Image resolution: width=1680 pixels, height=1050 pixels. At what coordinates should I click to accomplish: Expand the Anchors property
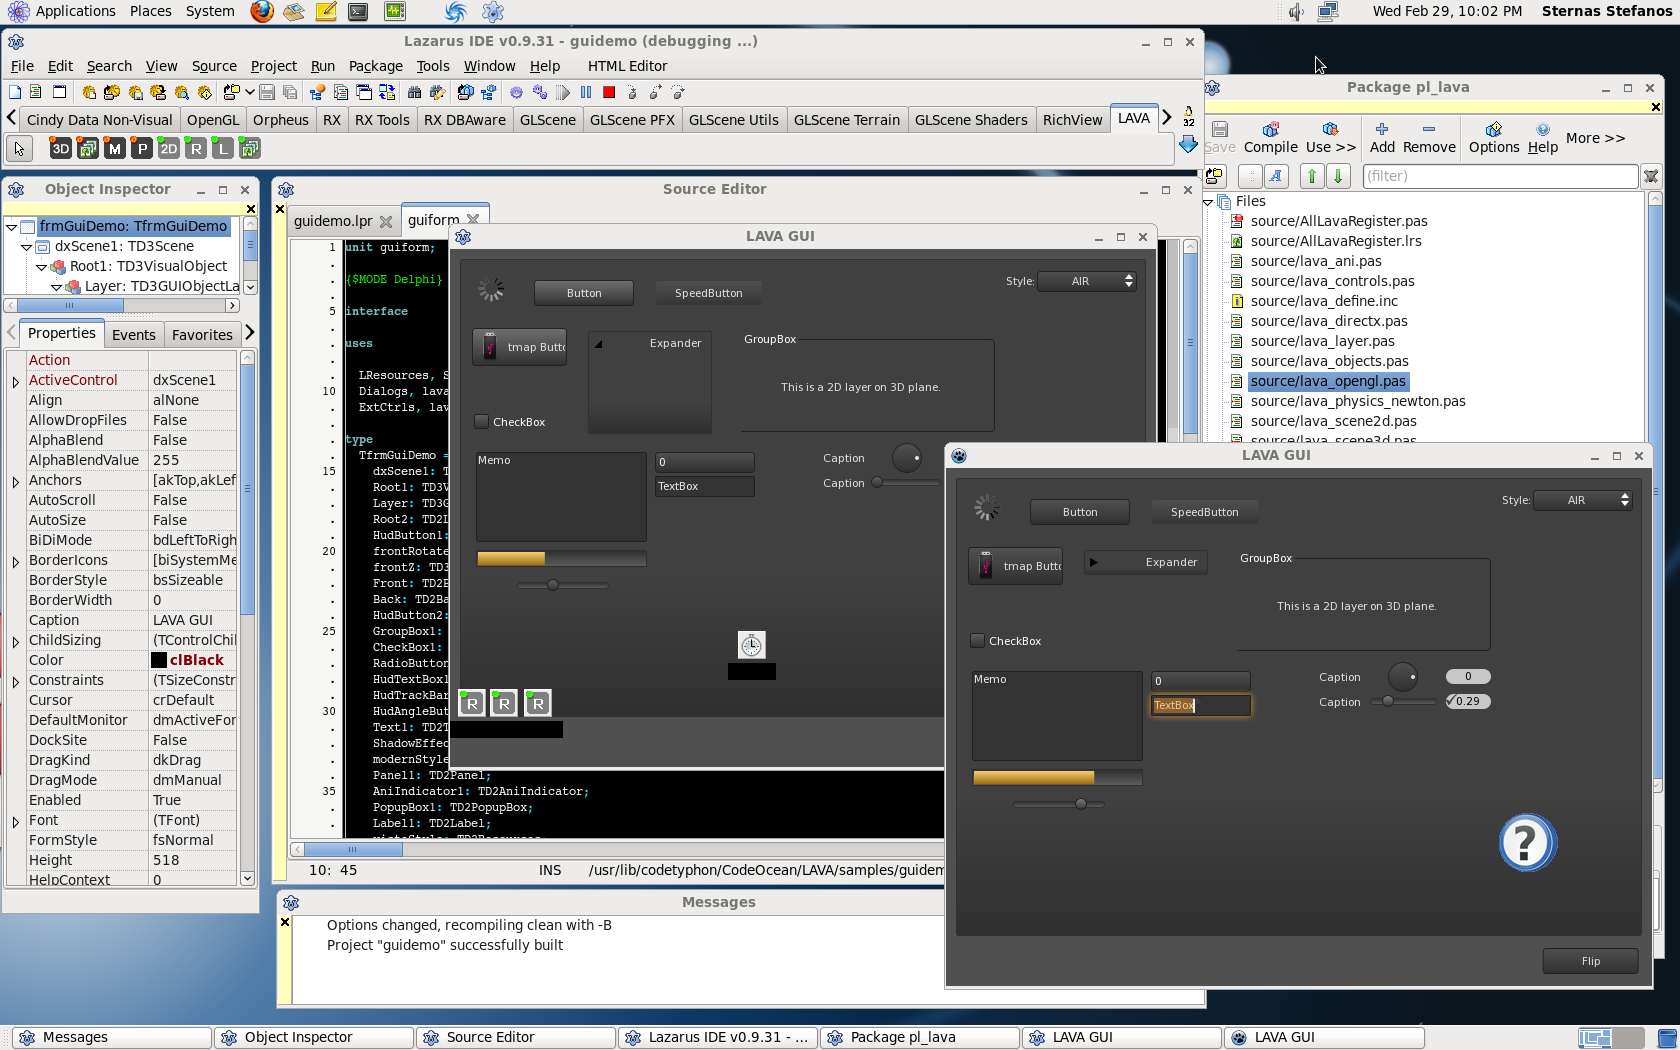[x=16, y=481]
